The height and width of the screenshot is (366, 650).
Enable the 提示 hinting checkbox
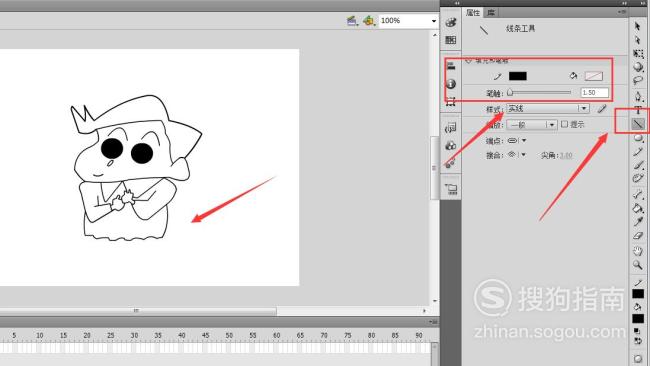click(x=564, y=124)
